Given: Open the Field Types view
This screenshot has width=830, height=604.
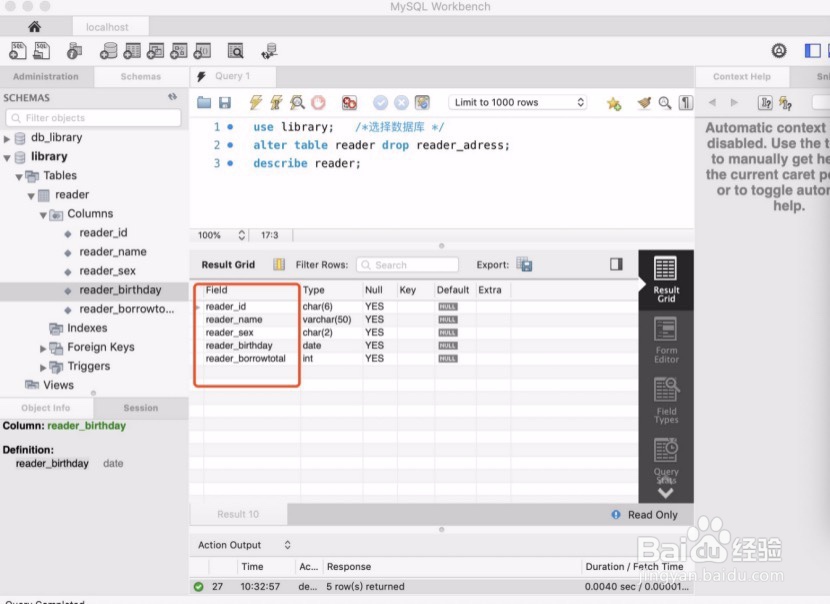Looking at the screenshot, I should point(665,400).
